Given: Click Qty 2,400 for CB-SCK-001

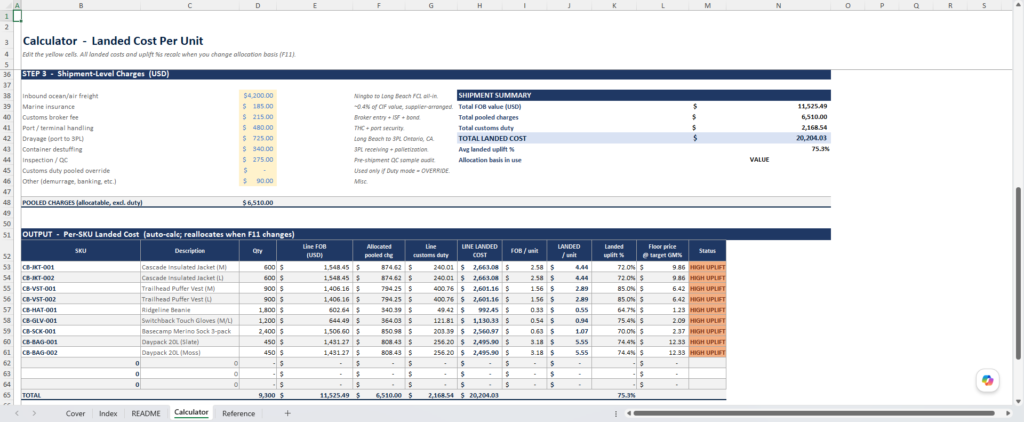Looking at the screenshot, I should (257, 331).
